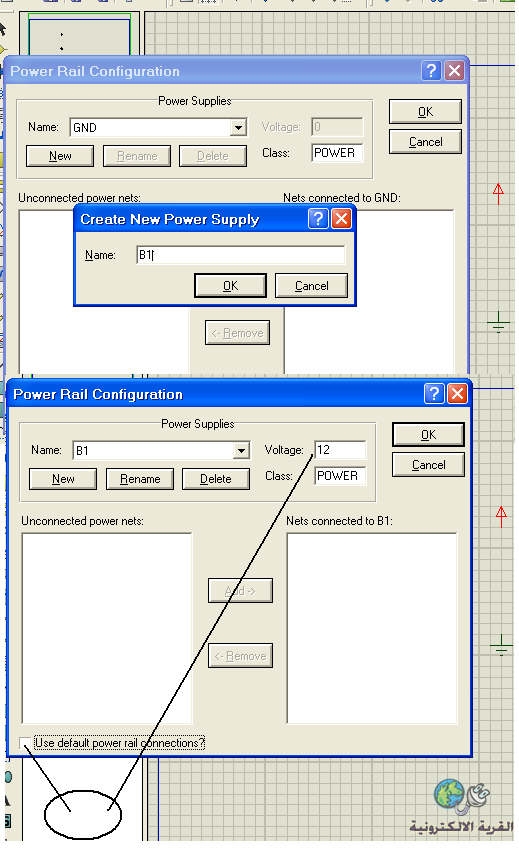
Task: Click the Nets connected to B1 list
Action: click(x=372, y=628)
